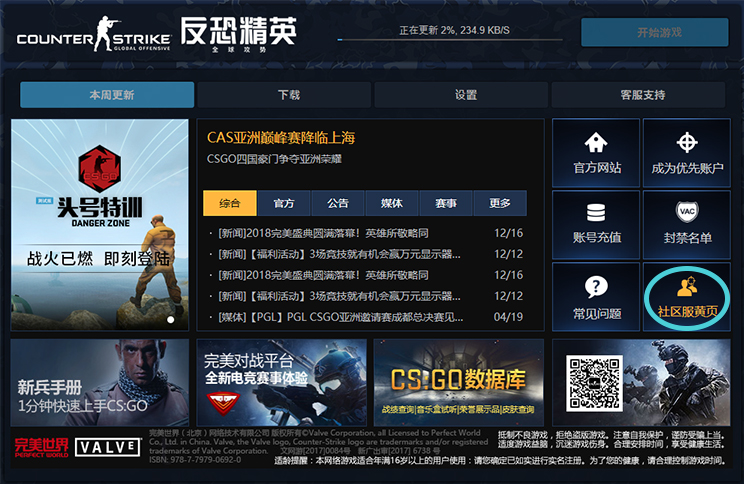Click the 04/19 date in news list
Viewport: 744px width, 484px height.
508,316
